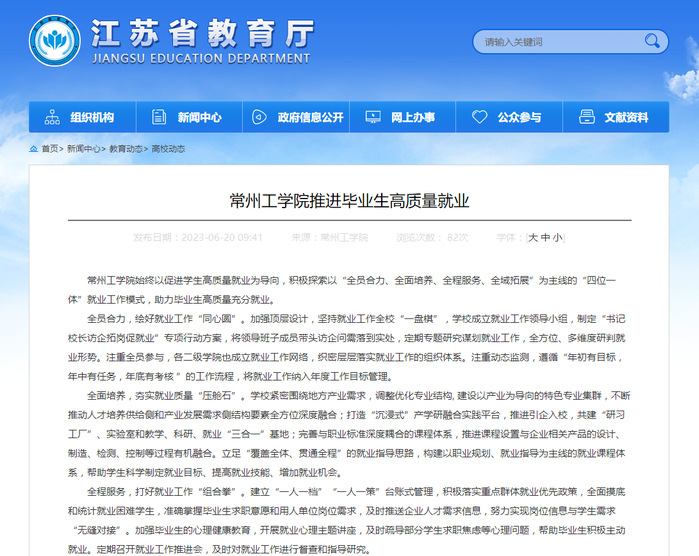Click the 组织机构 organization chart icon
The image size is (699, 556).
pyautogui.click(x=52, y=117)
